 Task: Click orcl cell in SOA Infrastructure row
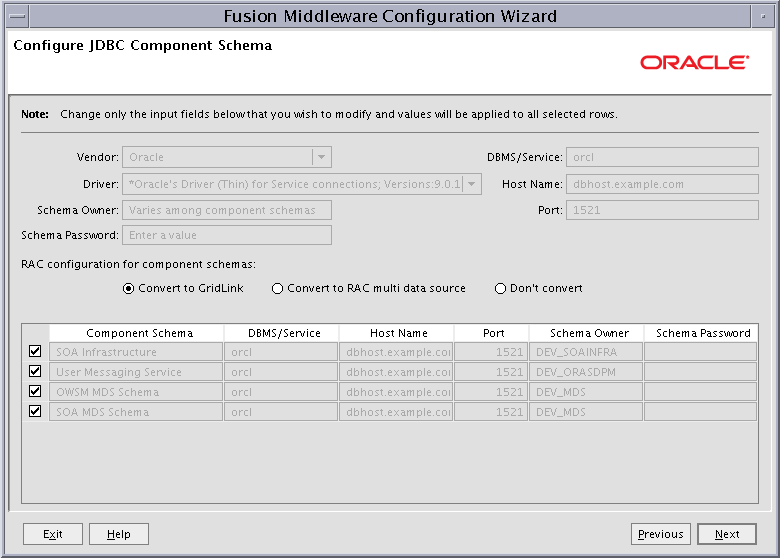tap(281, 352)
